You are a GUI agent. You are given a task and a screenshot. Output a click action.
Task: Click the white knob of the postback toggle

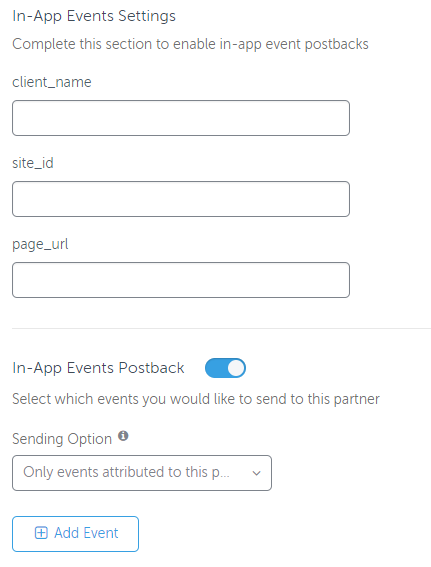[236, 368]
